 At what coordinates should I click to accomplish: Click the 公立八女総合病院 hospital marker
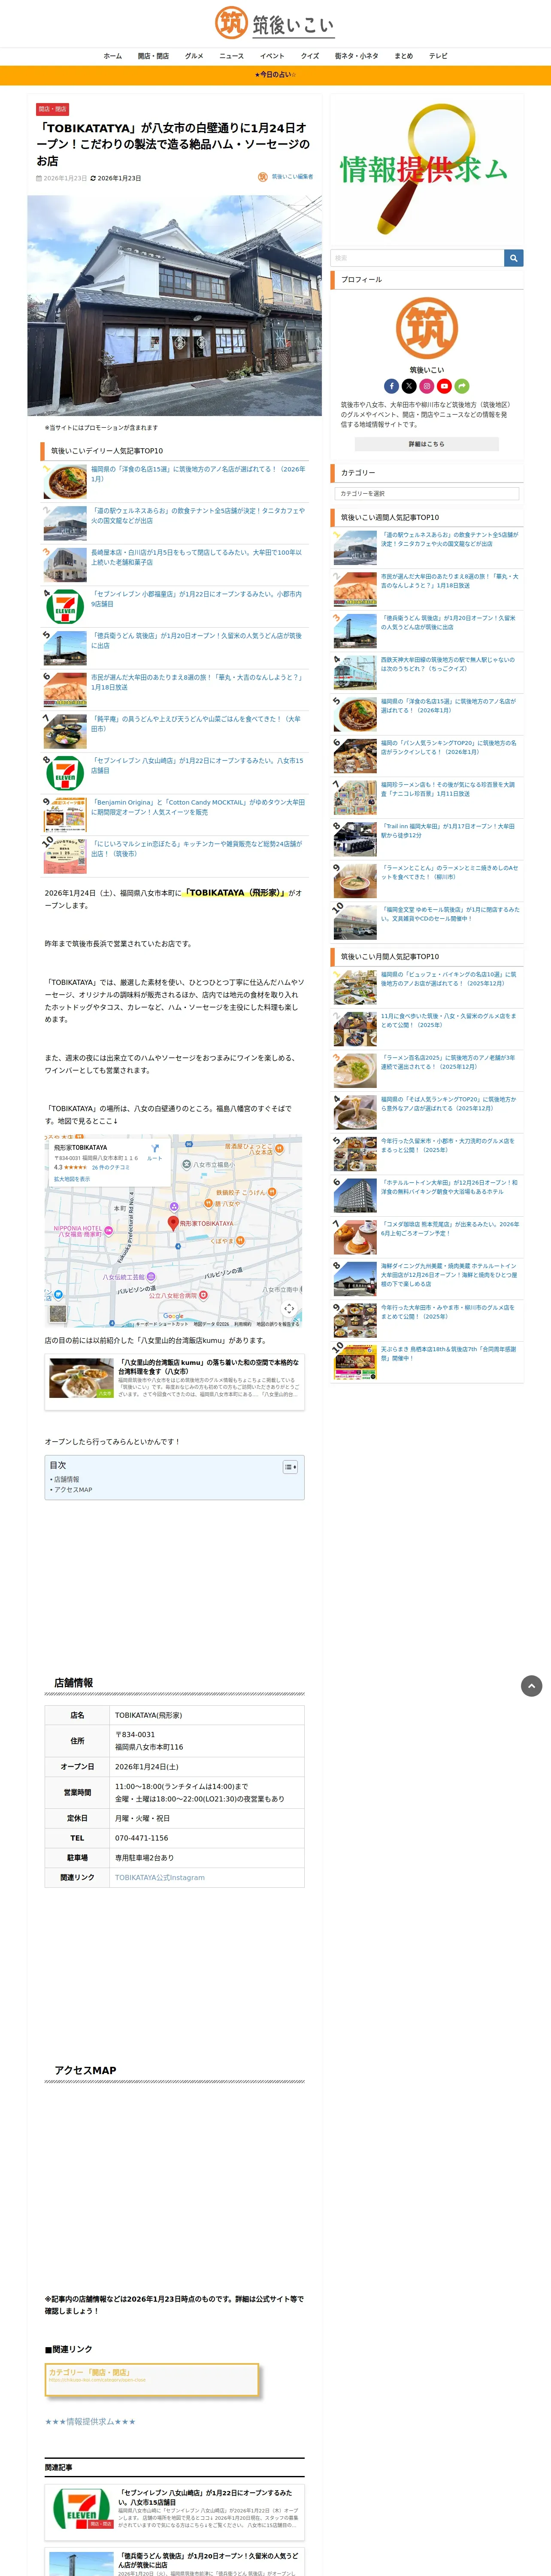pos(203,1294)
